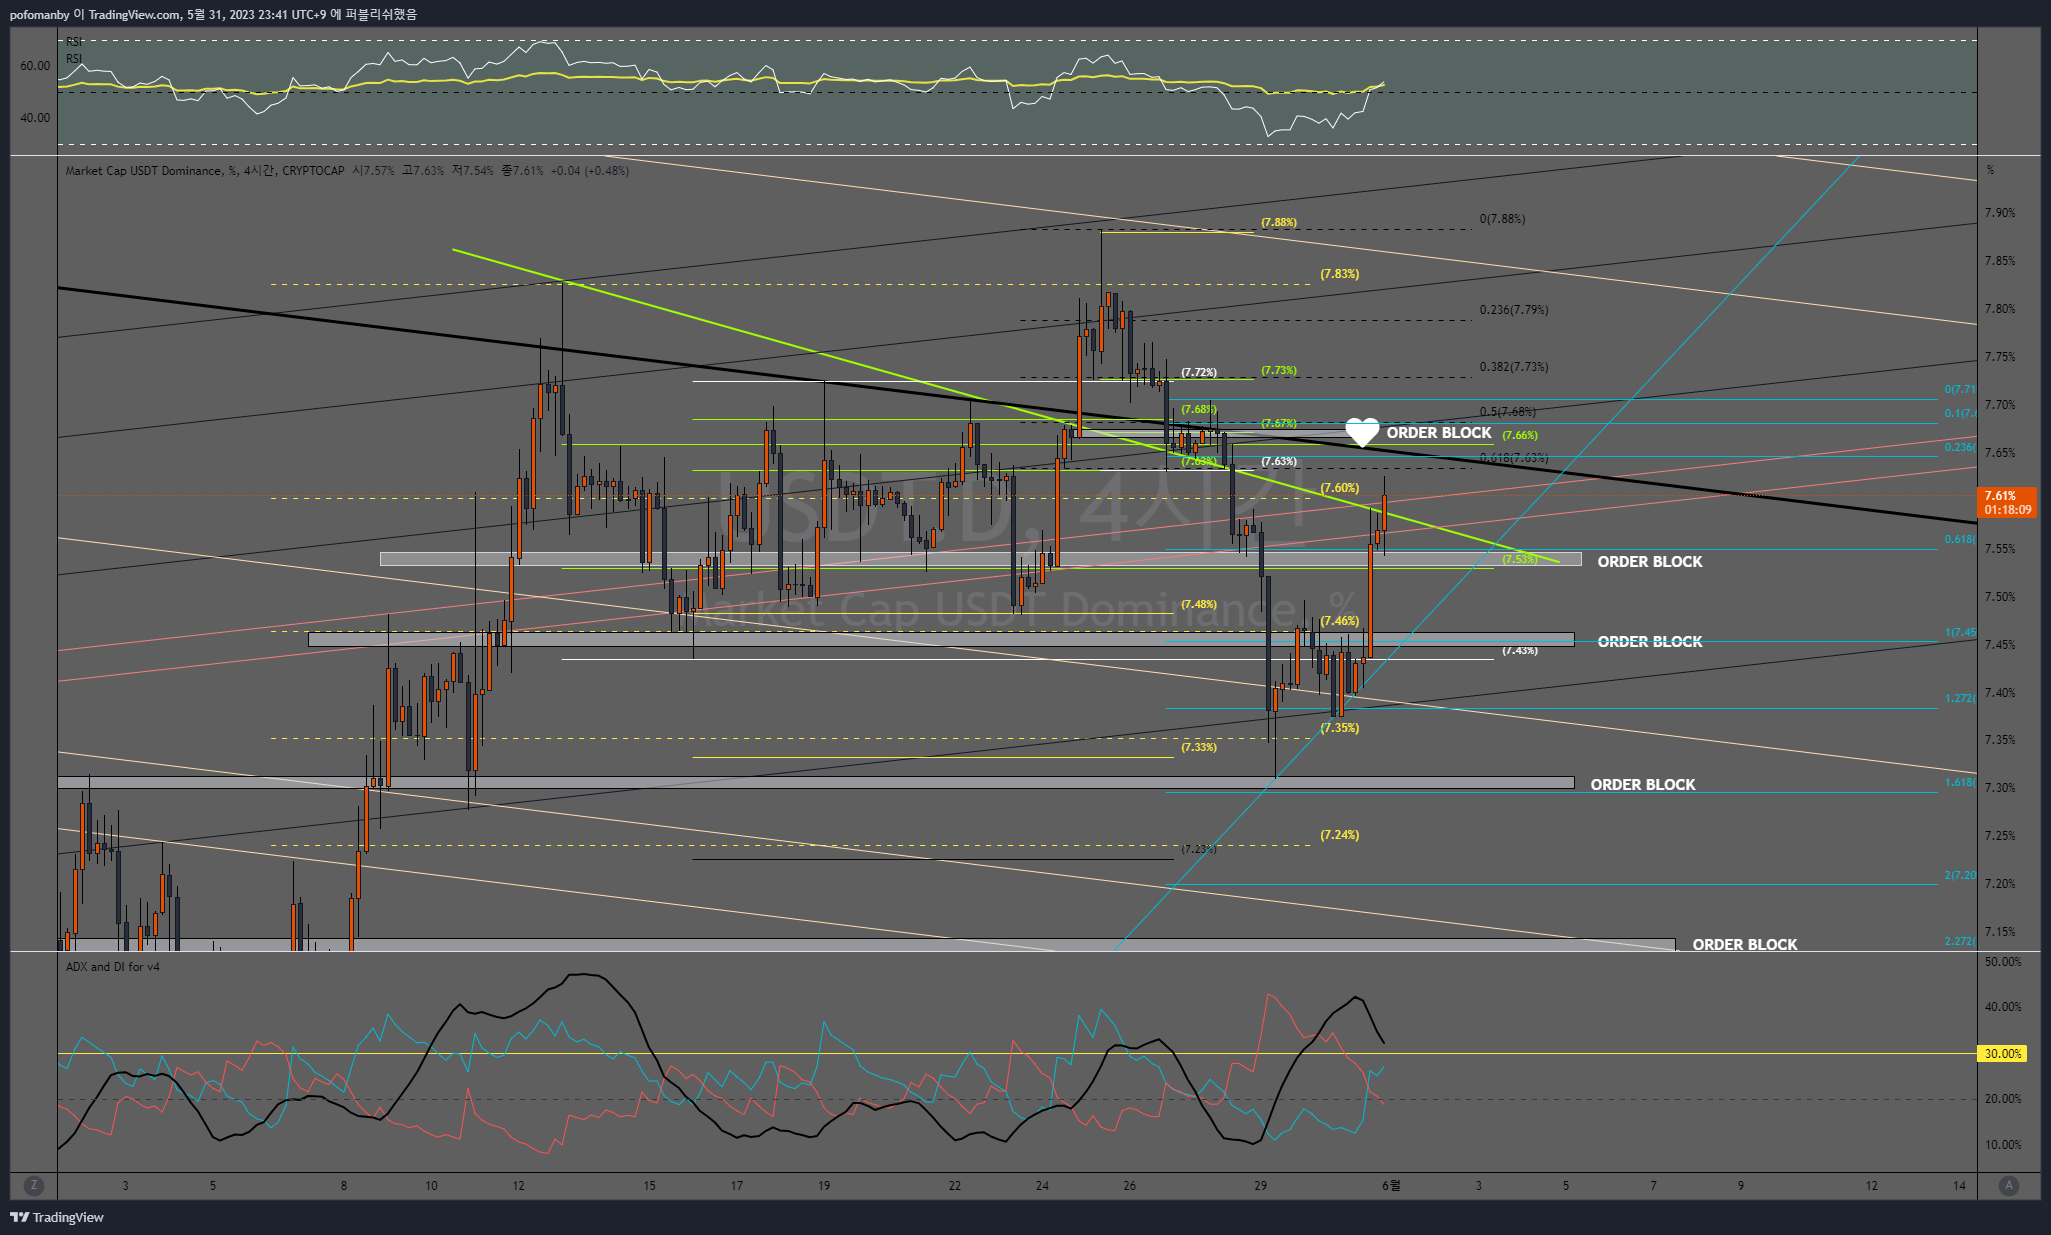Select the Fibonacci label 0.236(7.79%)

point(1514,310)
